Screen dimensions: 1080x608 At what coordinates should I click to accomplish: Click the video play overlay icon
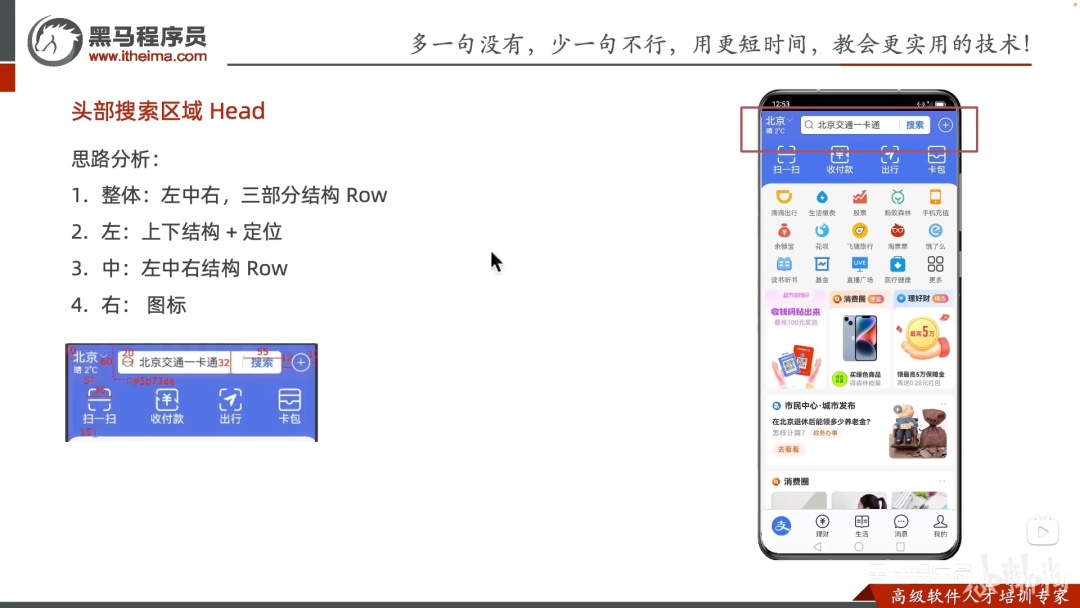coord(1043,531)
